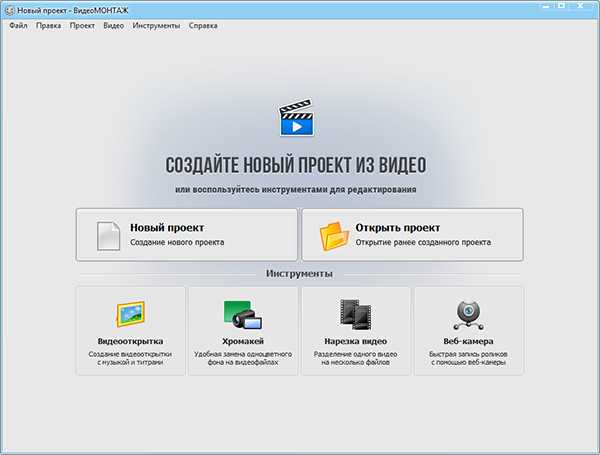Open the Видео menu
Image resolution: width=600 pixels, height=455 pixels.
(113, 26)
